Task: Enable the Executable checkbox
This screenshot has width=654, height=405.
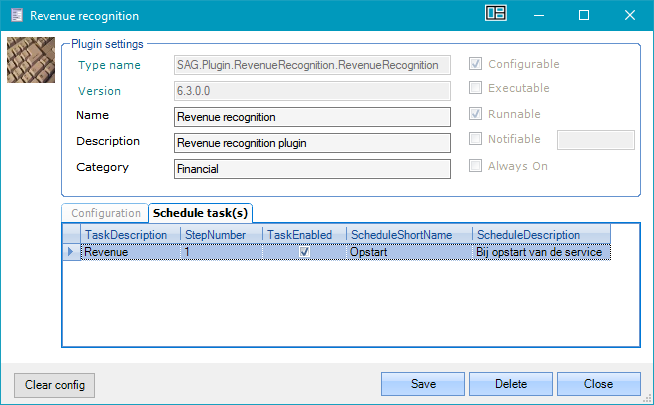Action: coord(477,89)
